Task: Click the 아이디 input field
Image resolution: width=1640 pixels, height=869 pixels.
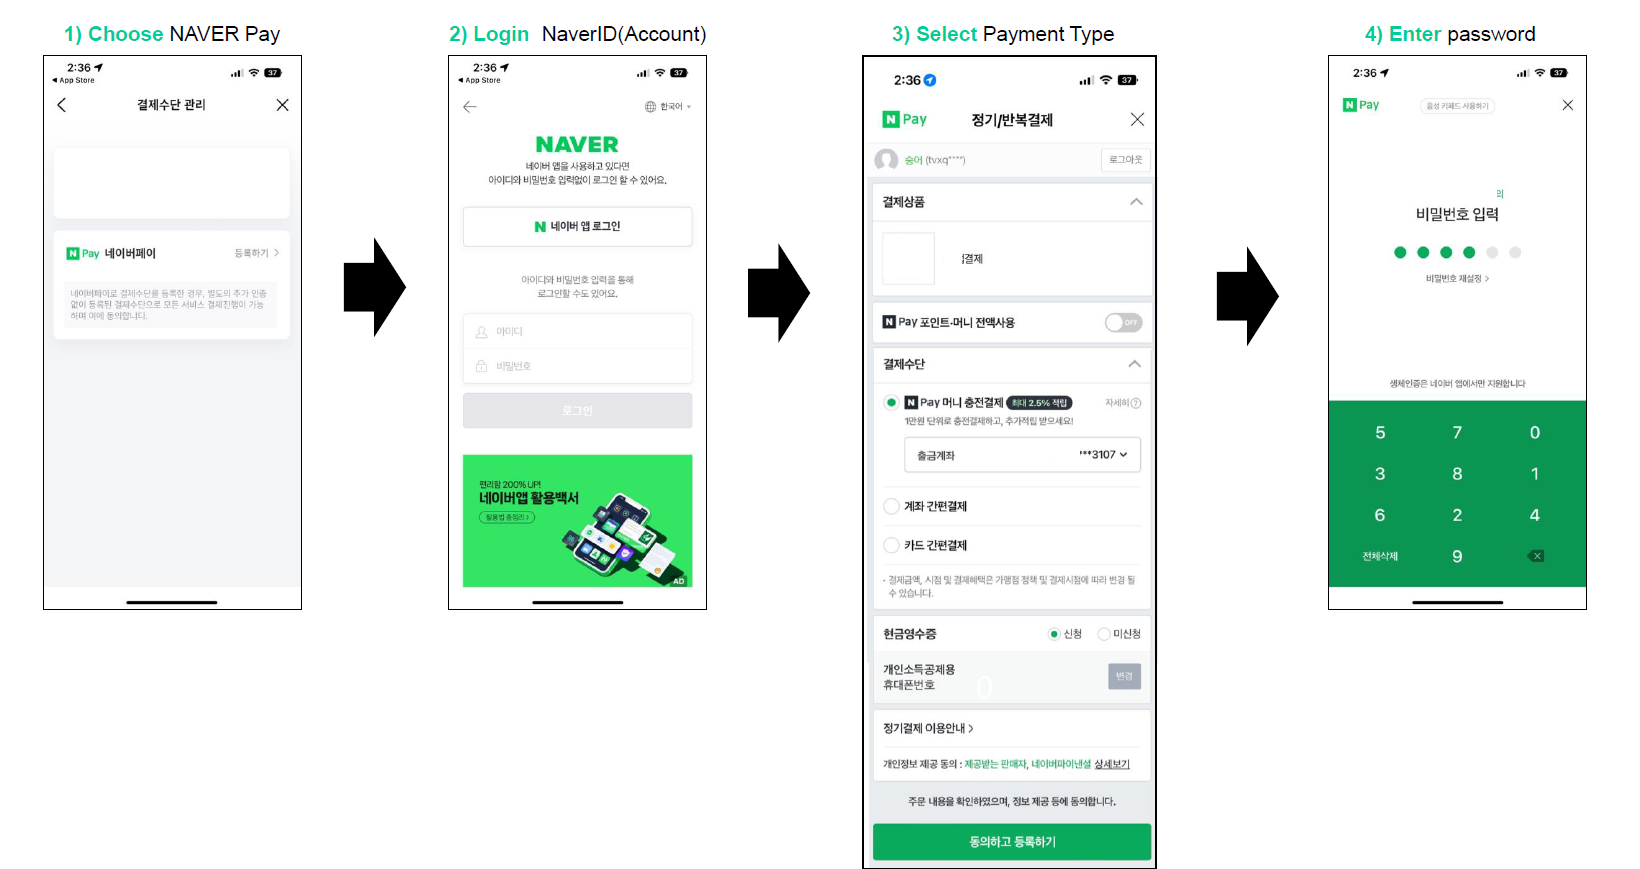Action: (x=577, y=331)
